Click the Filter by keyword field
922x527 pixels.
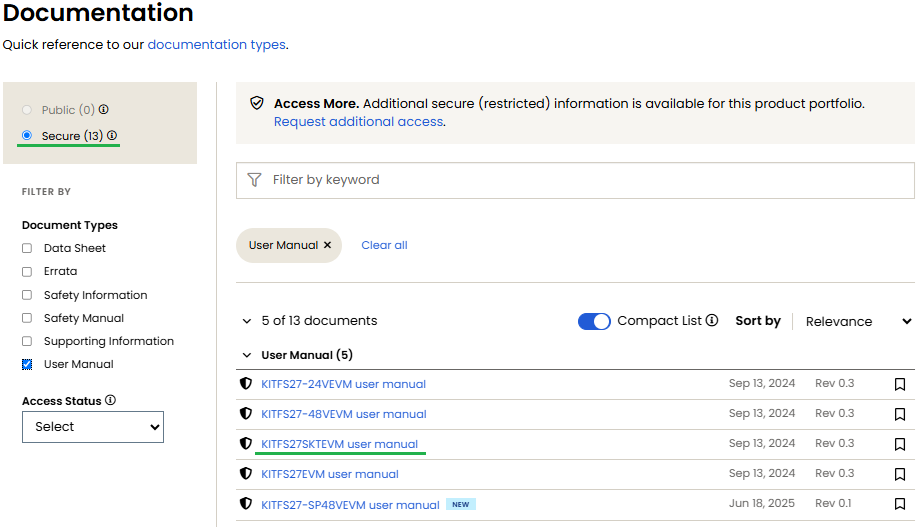point(575,181)
